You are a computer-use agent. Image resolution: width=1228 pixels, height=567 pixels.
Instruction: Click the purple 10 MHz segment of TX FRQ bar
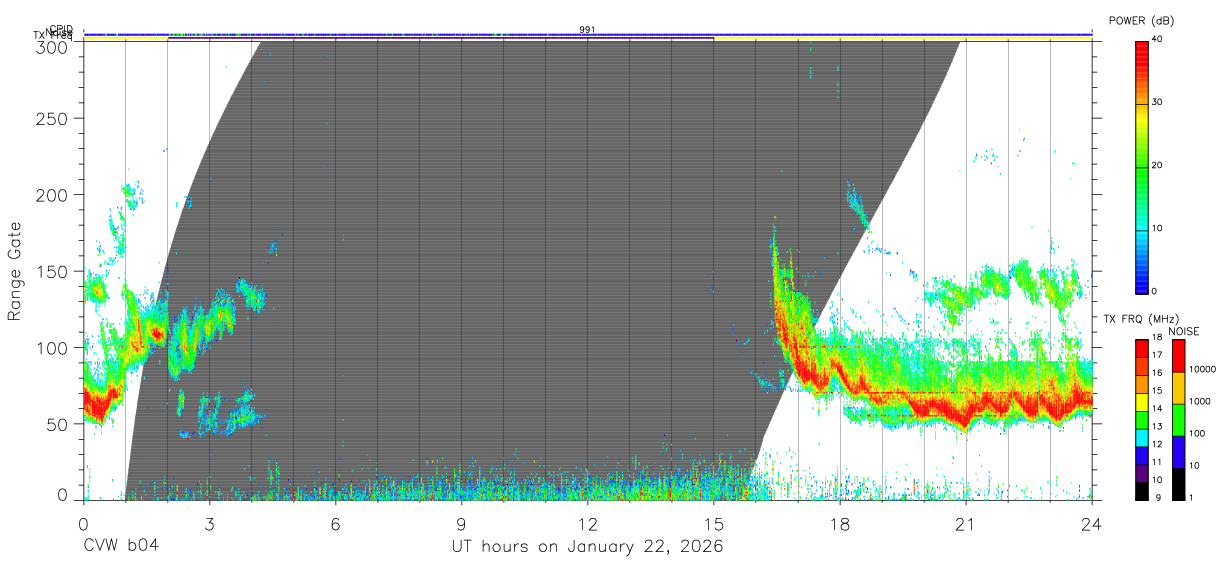coord(1141,472)
